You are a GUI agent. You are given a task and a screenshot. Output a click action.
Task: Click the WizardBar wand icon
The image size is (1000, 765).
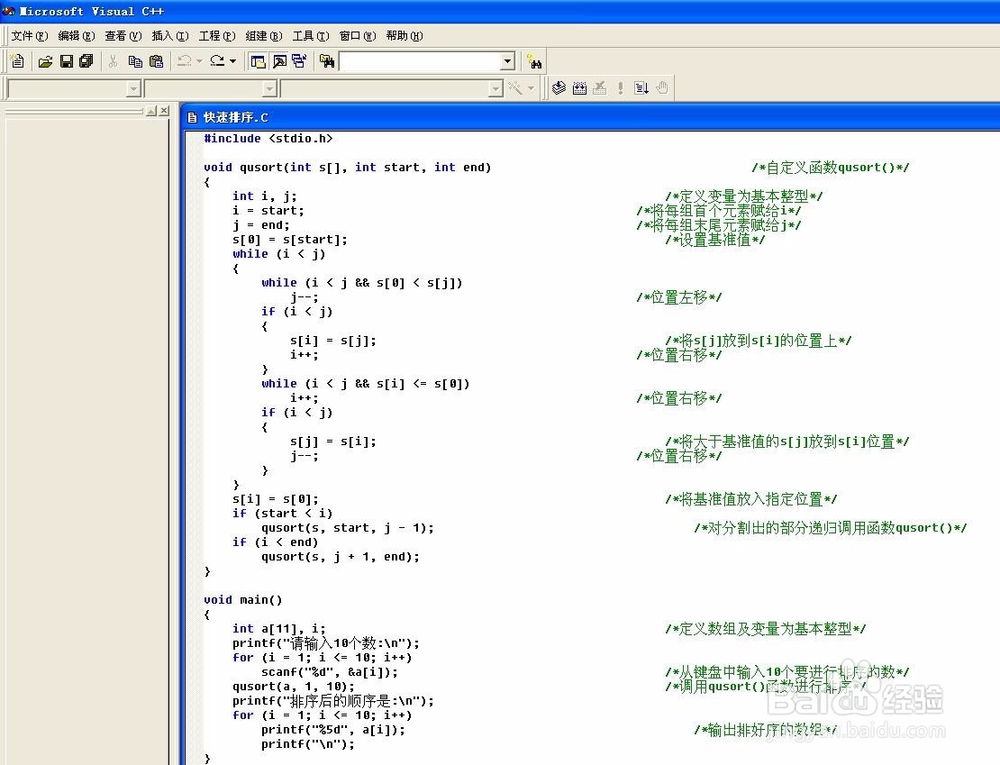(x=515, y=88)
